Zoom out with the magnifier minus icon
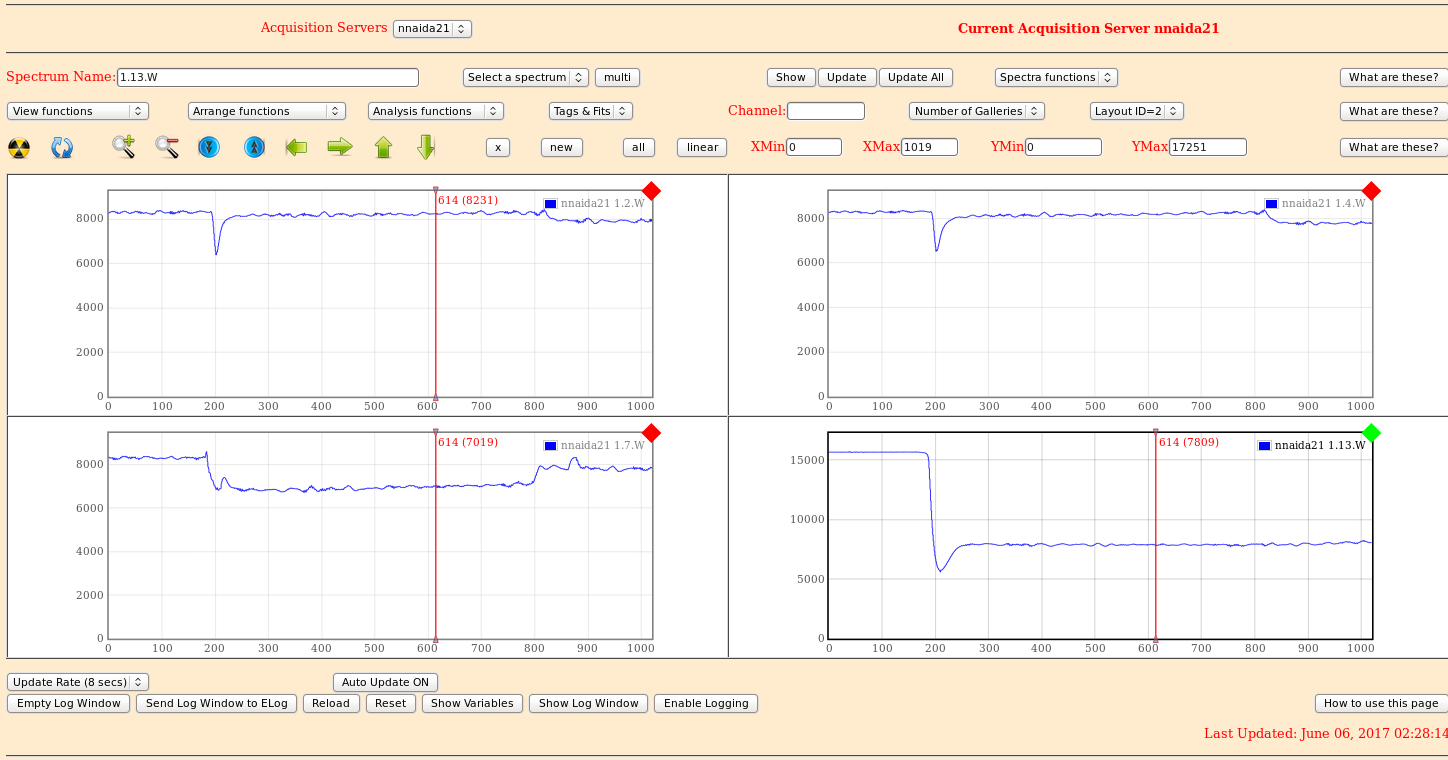The height and width of the screenshot is (760, 1448). 167,147
